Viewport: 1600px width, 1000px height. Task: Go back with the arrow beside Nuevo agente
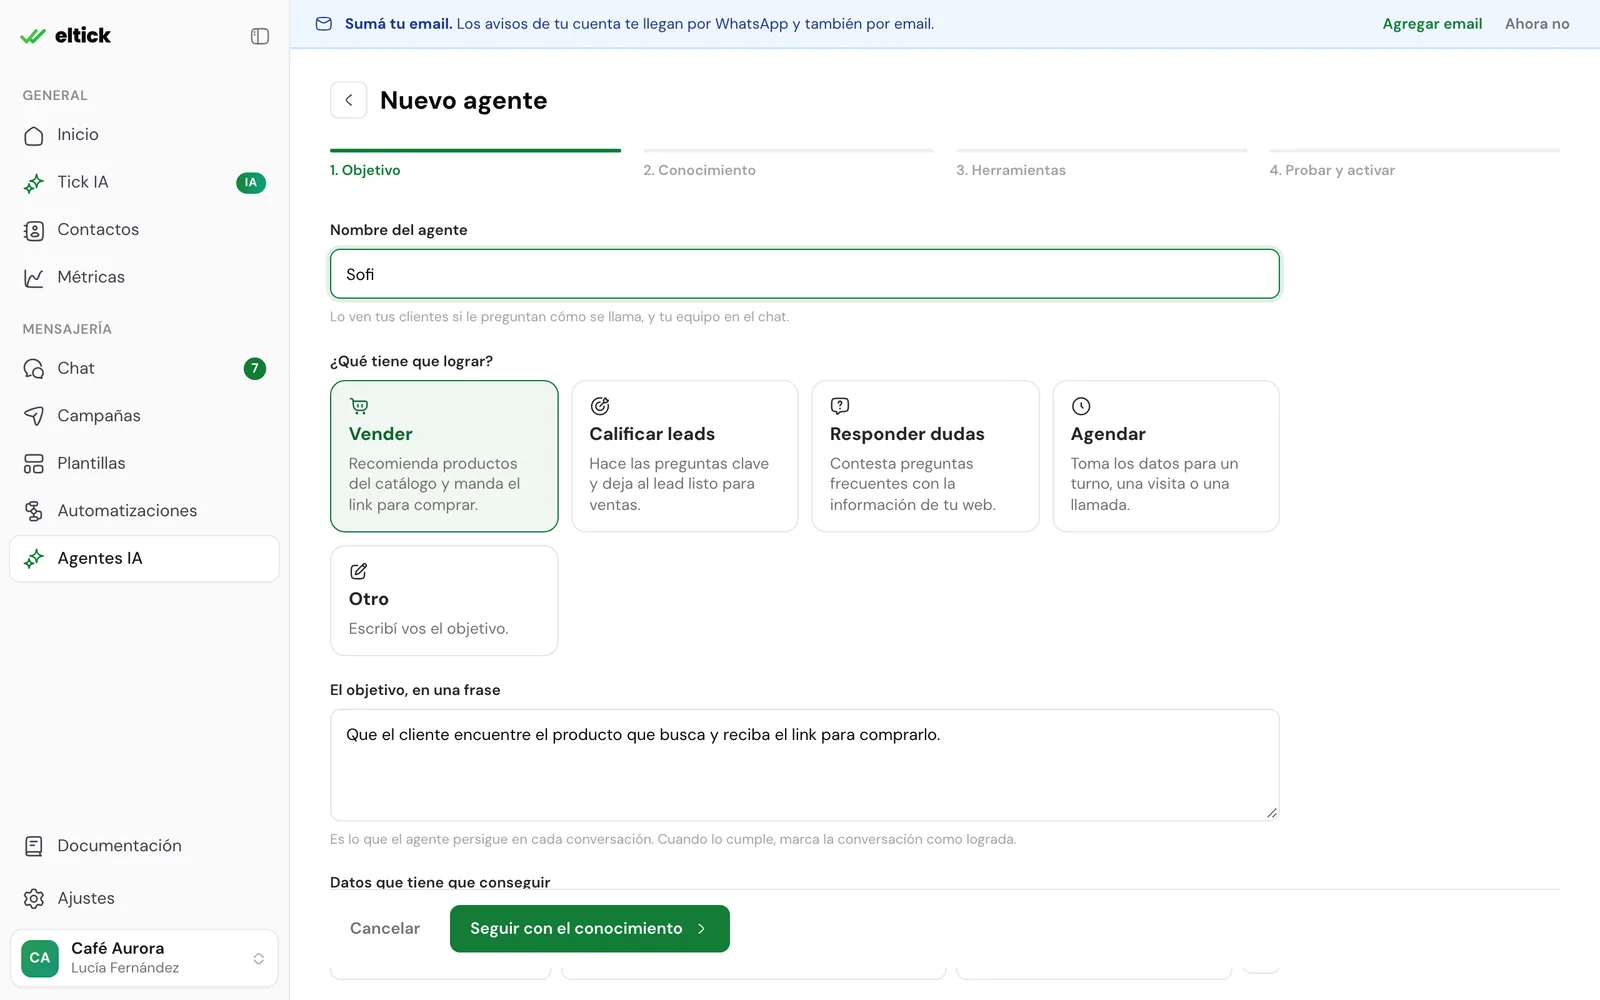point(349,100)
